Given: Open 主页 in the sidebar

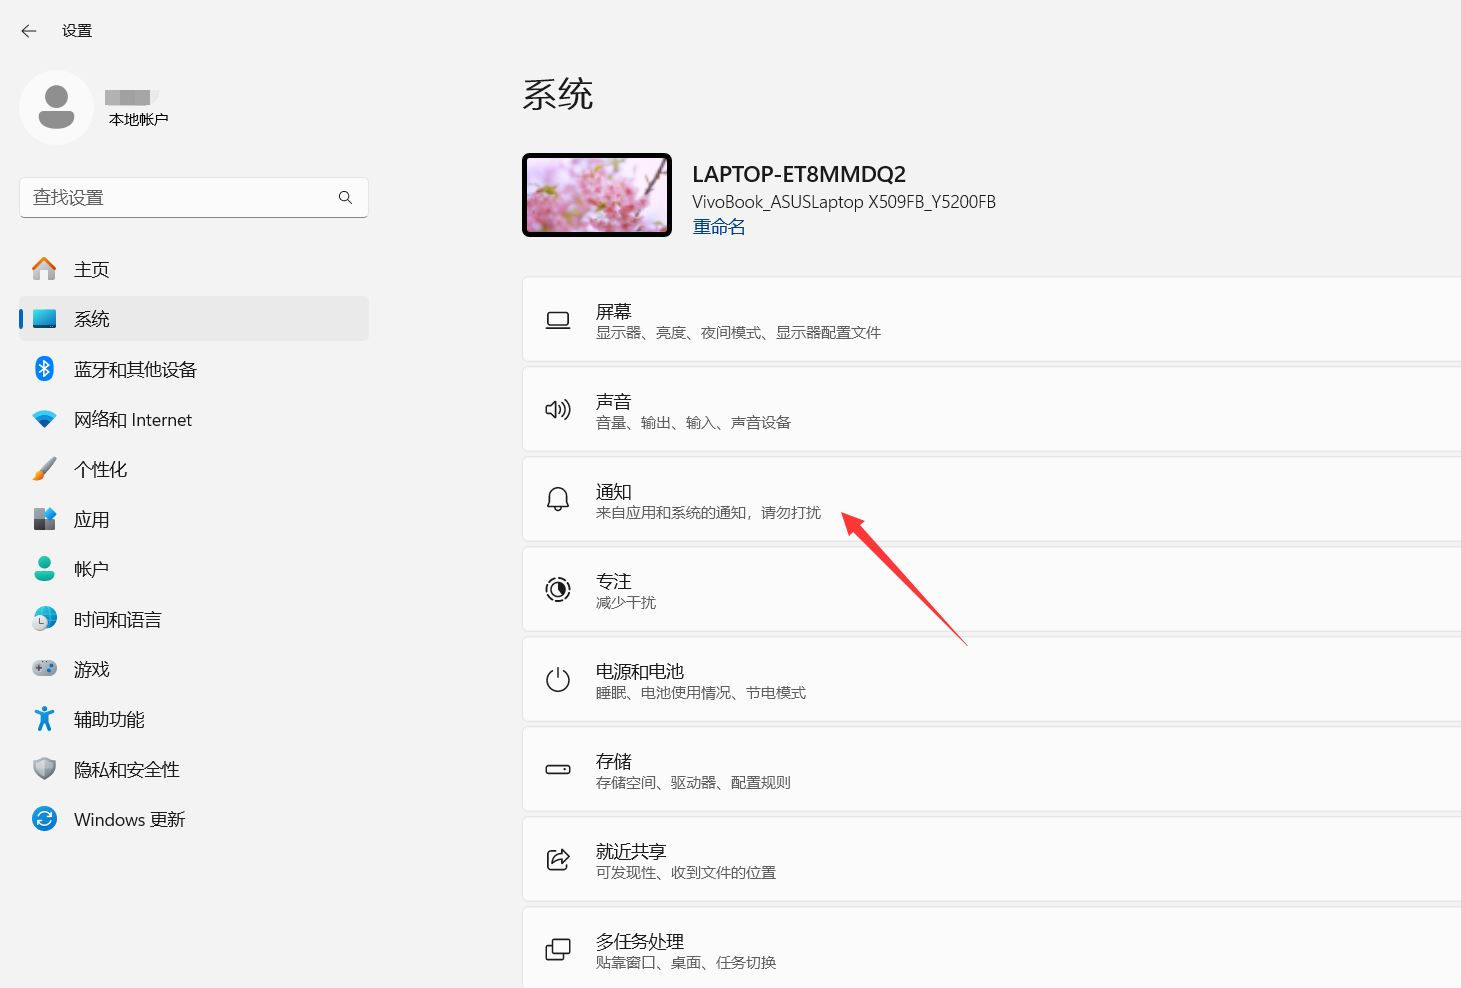Looking at the screenshot, I should point(194,269).
